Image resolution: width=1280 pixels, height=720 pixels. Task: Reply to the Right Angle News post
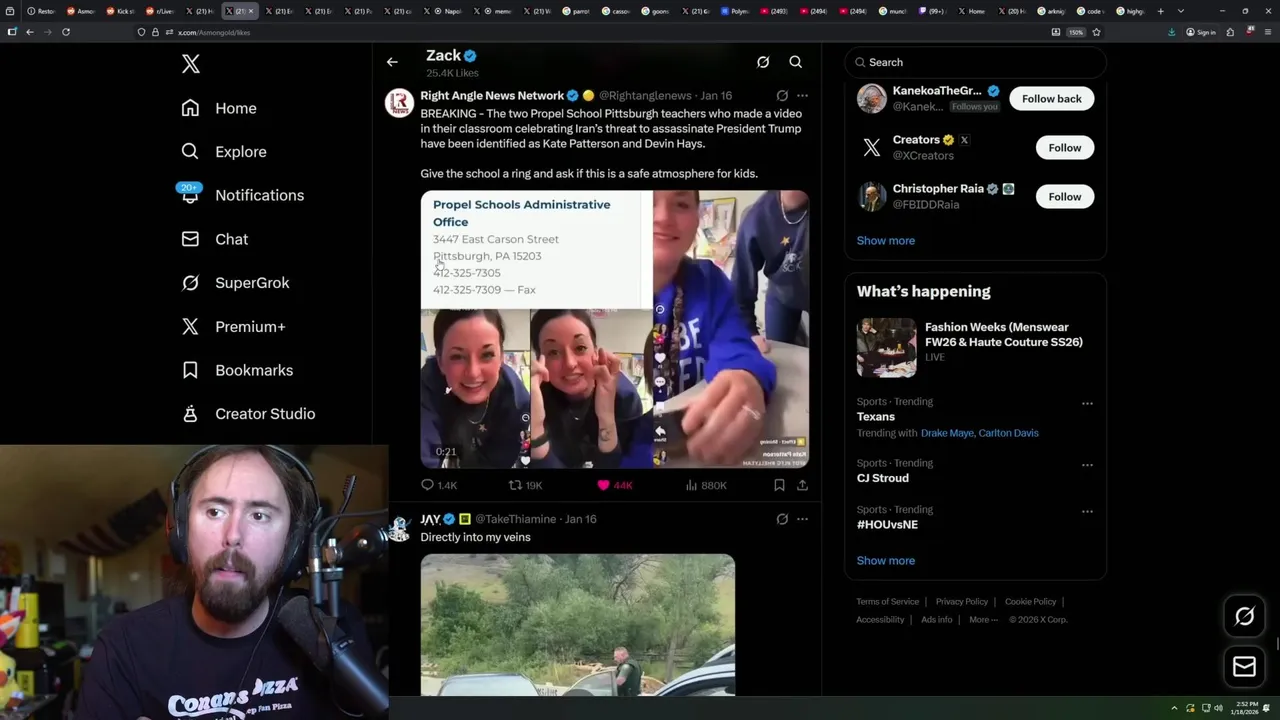[x=438, y=485]
